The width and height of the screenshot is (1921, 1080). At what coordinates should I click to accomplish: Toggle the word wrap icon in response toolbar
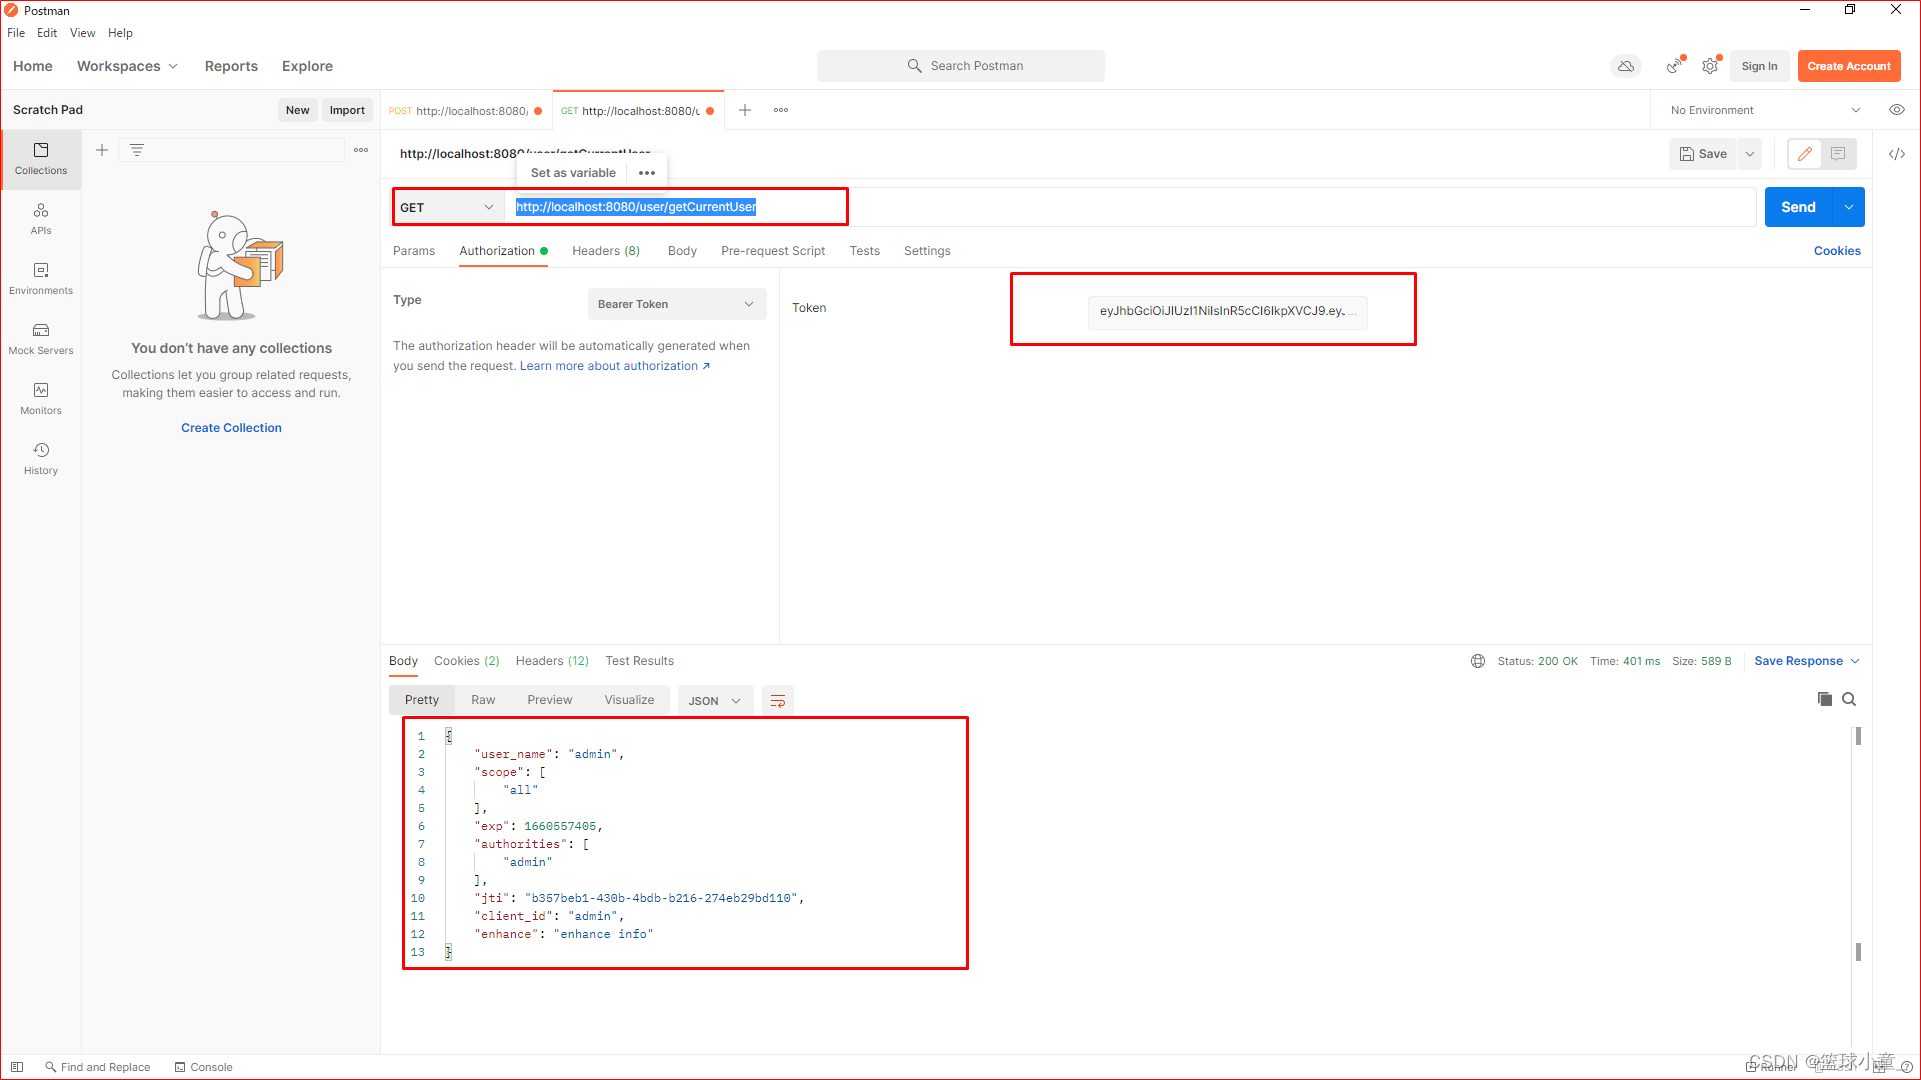coord(778,701)
